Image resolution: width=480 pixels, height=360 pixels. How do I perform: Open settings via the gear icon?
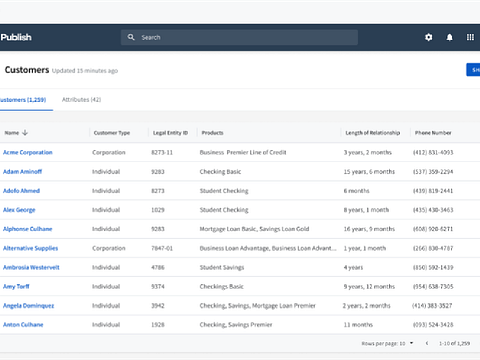429,37
